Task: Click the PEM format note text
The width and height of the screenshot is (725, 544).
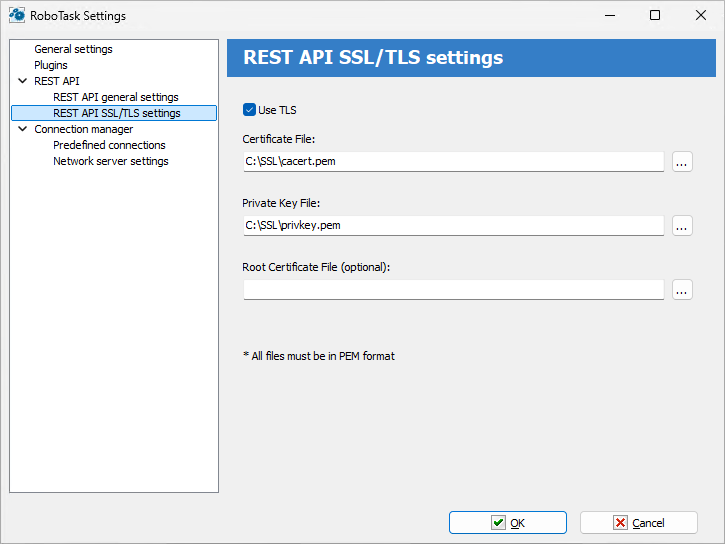Action: [x=319, y=356]
